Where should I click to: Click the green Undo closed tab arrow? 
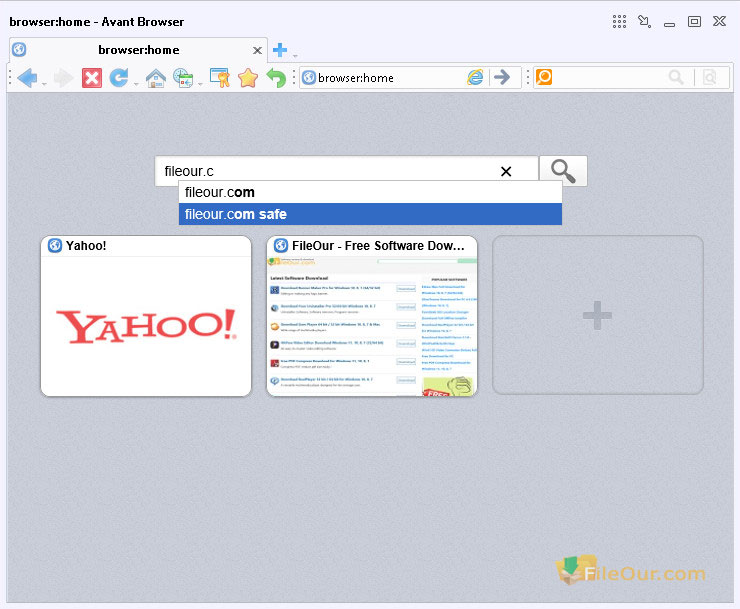pyautogui.click(x=276, y=78)
